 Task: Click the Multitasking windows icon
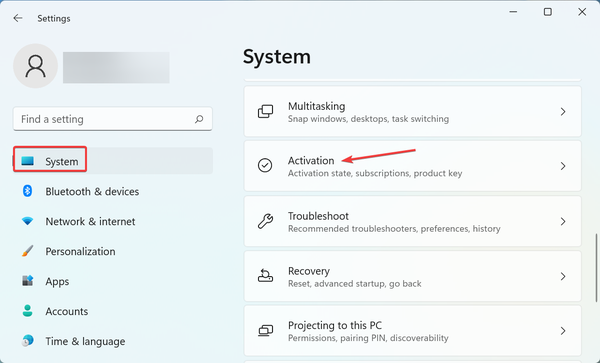[265, 112]
